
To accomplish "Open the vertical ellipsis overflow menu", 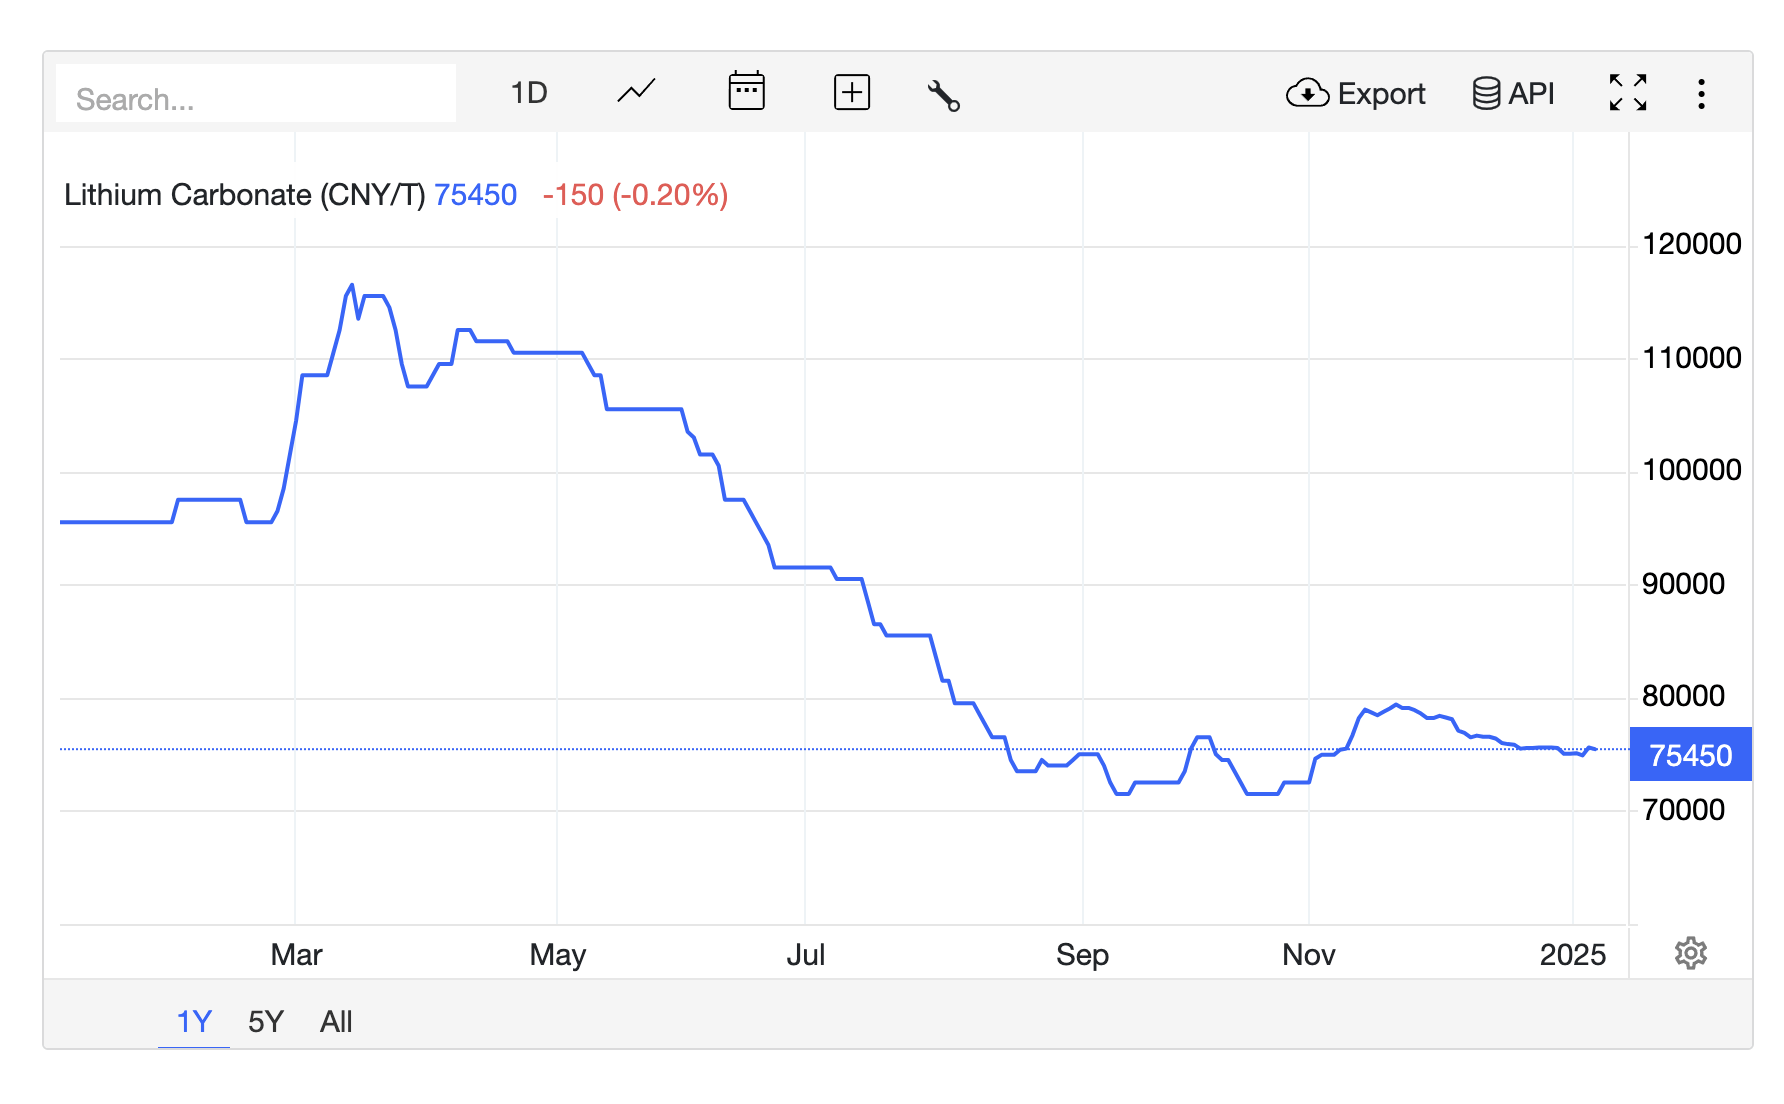I will click(x=1701, y=92).
